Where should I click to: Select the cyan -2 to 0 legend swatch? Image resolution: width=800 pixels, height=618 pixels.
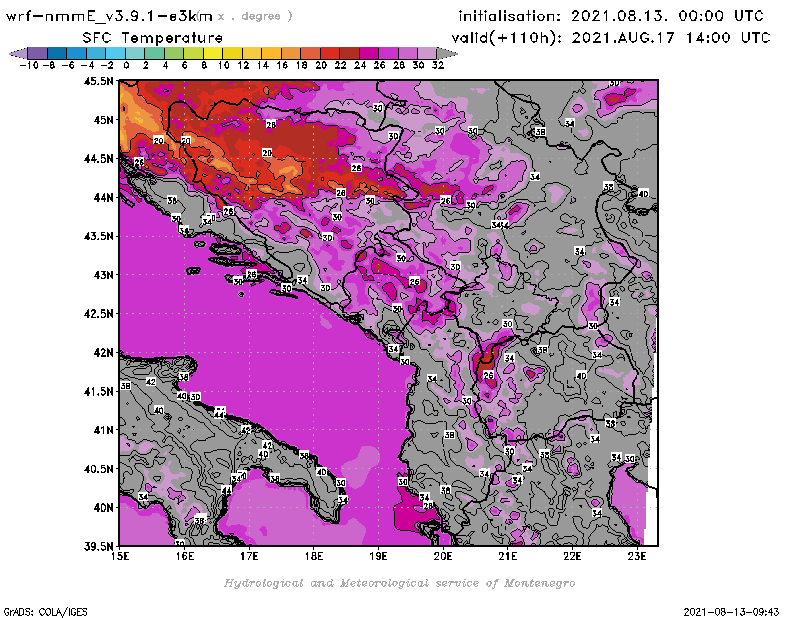point(115,53)
